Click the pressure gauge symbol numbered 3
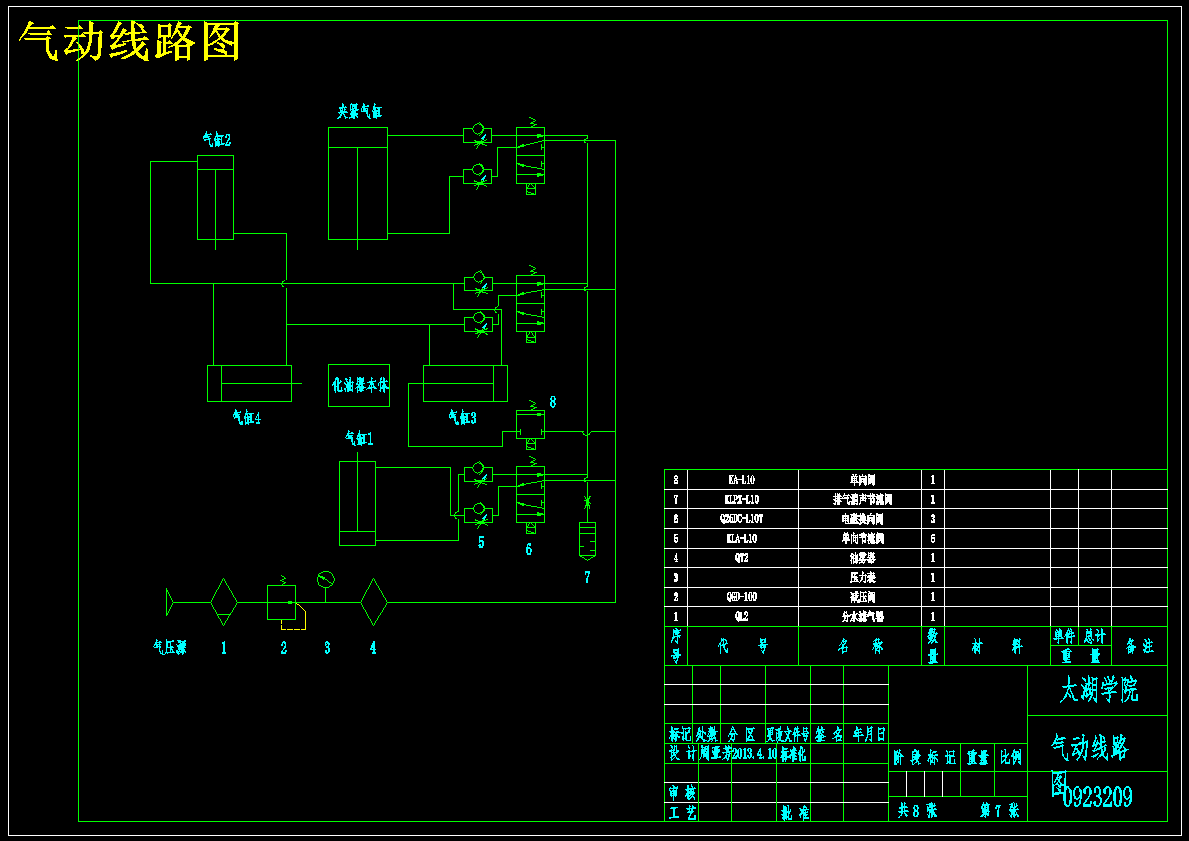 click(x=326, y=580)
